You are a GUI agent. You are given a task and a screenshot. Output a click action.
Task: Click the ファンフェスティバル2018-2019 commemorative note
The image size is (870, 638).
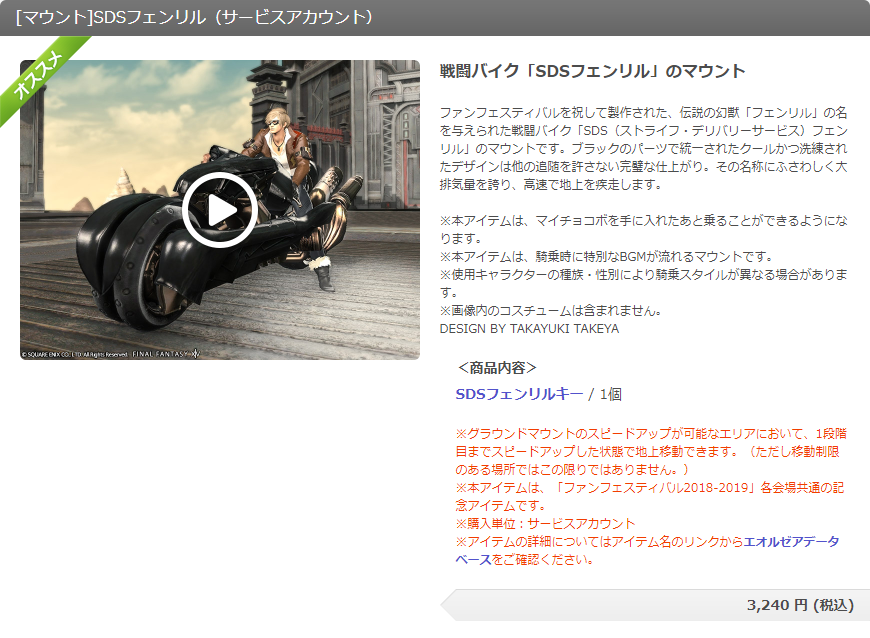[650, 497]
